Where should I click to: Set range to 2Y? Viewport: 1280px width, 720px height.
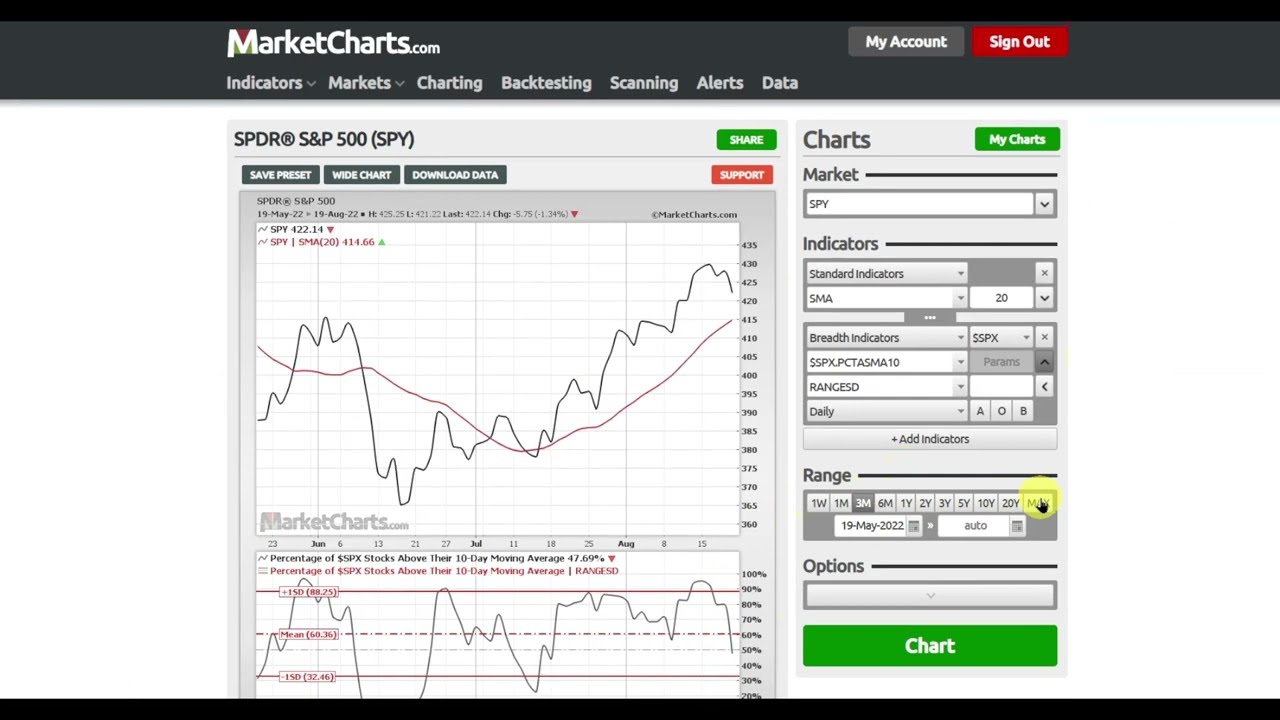[x=925, y=503]
